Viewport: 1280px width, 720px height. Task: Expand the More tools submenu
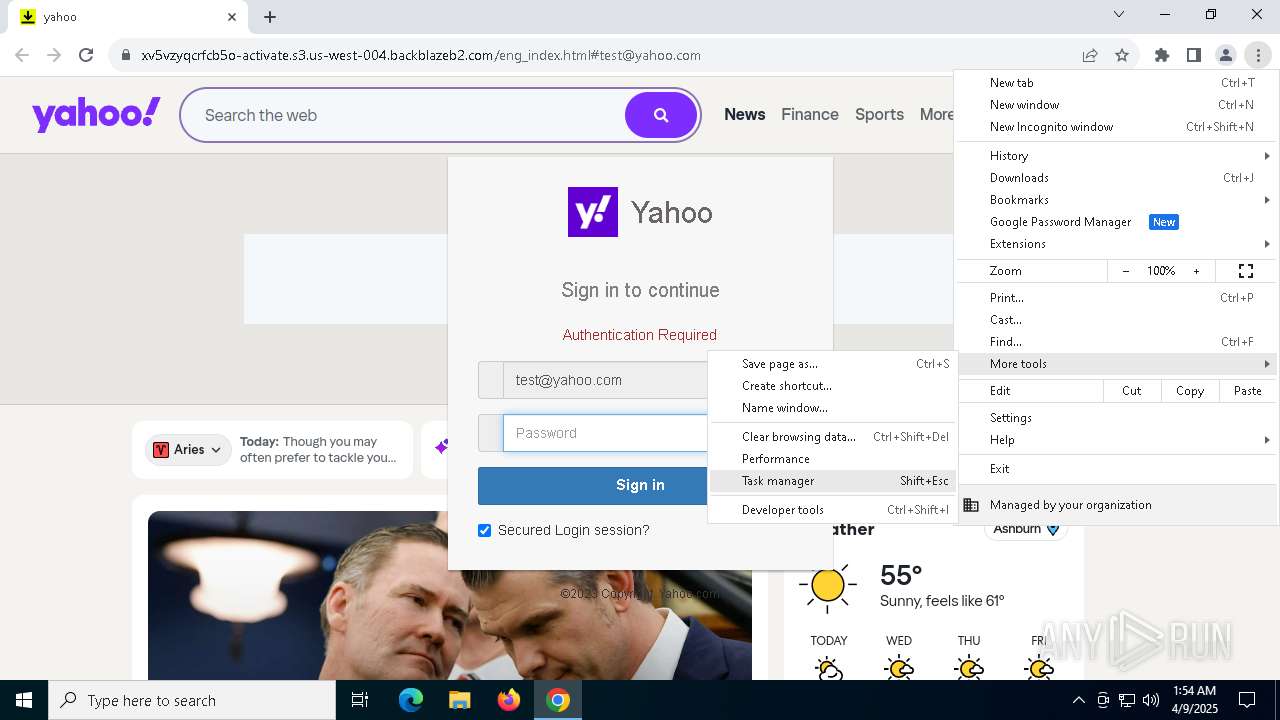click(x=1117, y=364)
